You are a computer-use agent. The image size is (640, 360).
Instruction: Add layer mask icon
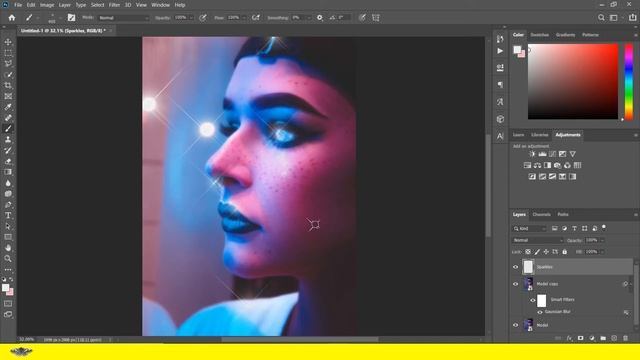click(580, 338)
